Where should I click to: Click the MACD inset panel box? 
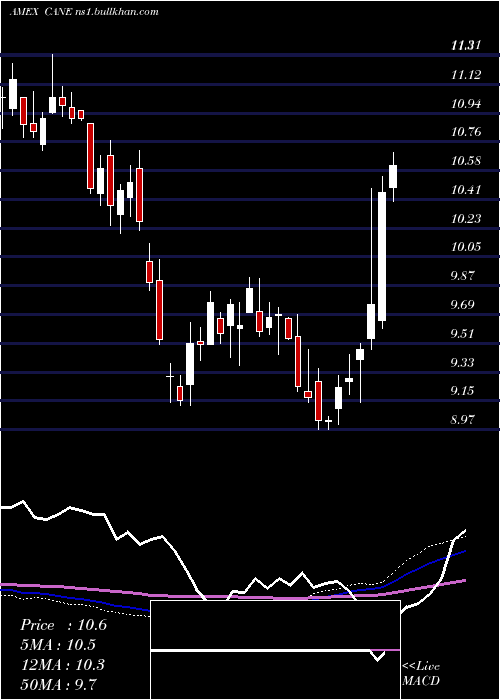(x=275, y=650)
